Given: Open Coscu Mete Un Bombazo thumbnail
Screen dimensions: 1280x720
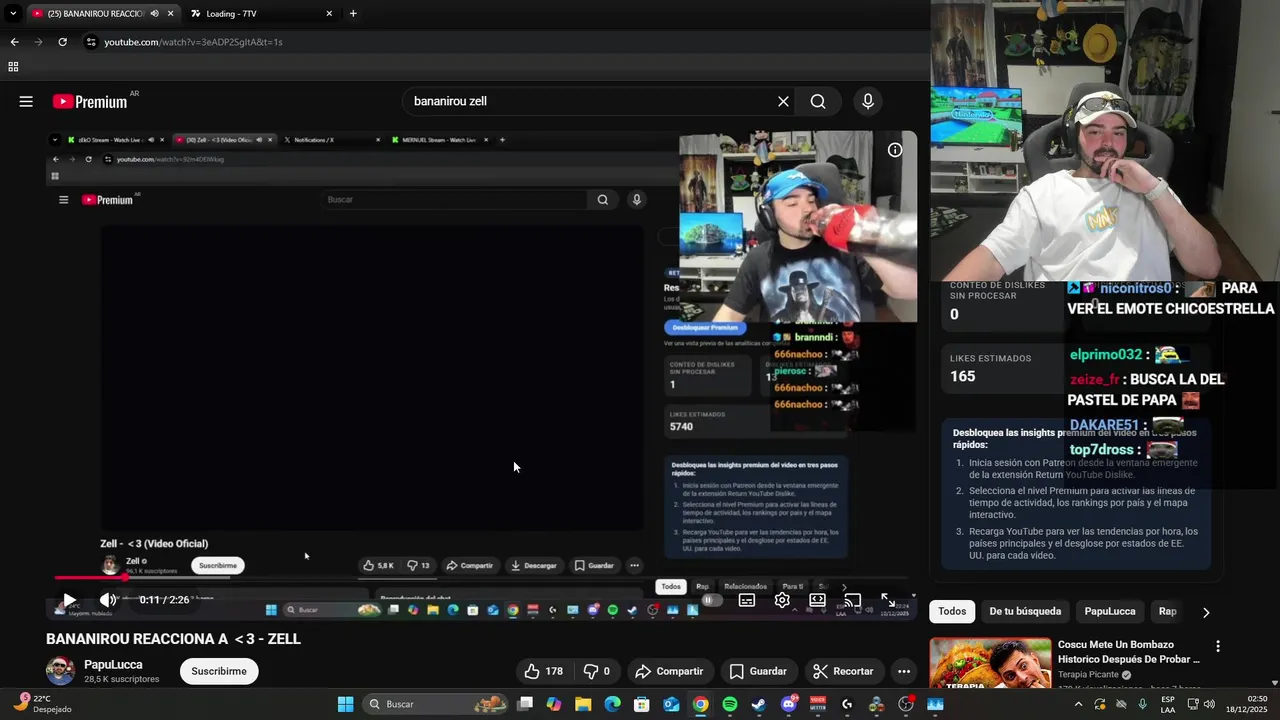Looking at the screenshot, I should coord(990,662).
